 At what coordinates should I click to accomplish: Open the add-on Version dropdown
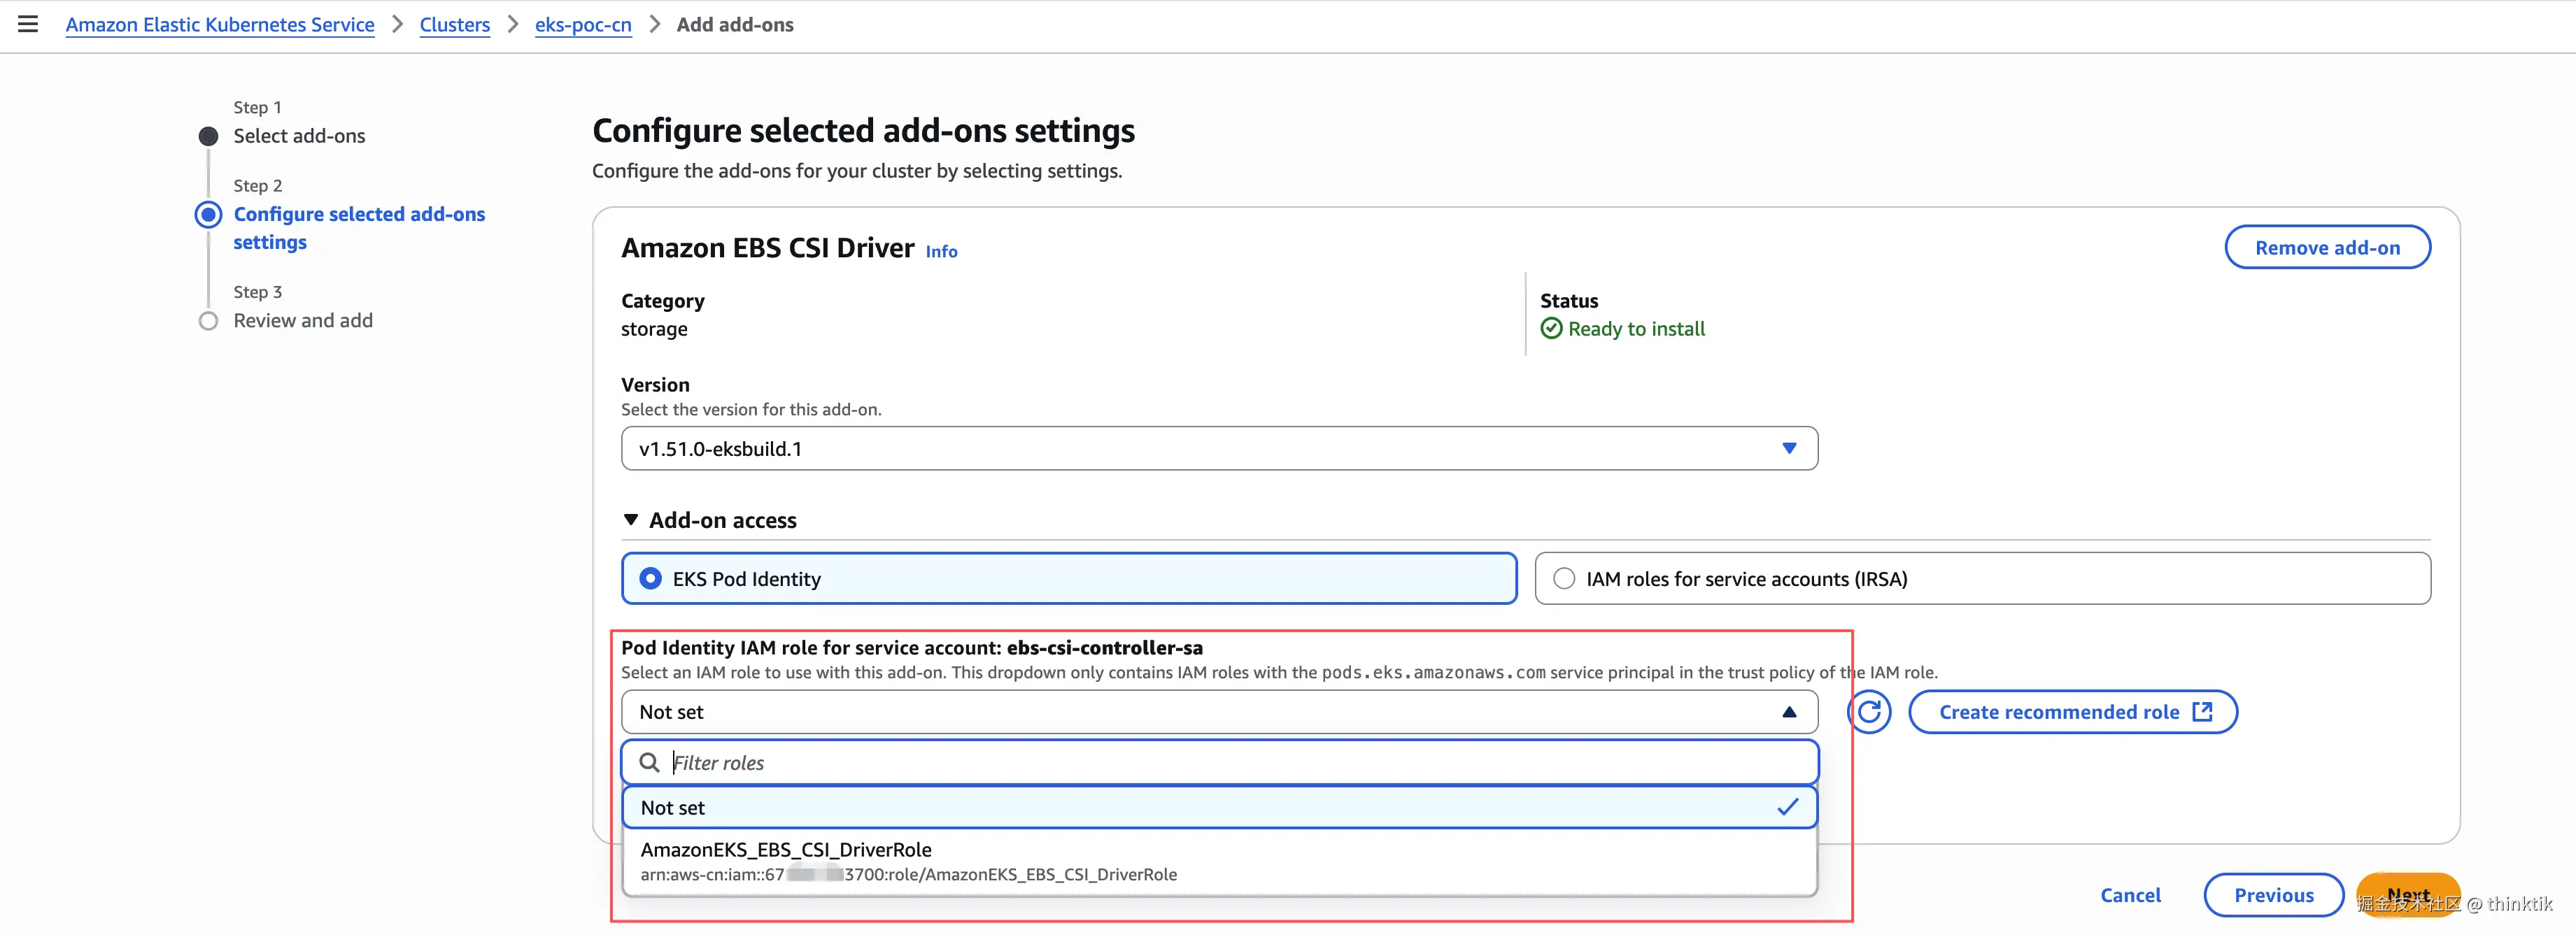[x=1219, y=449]
